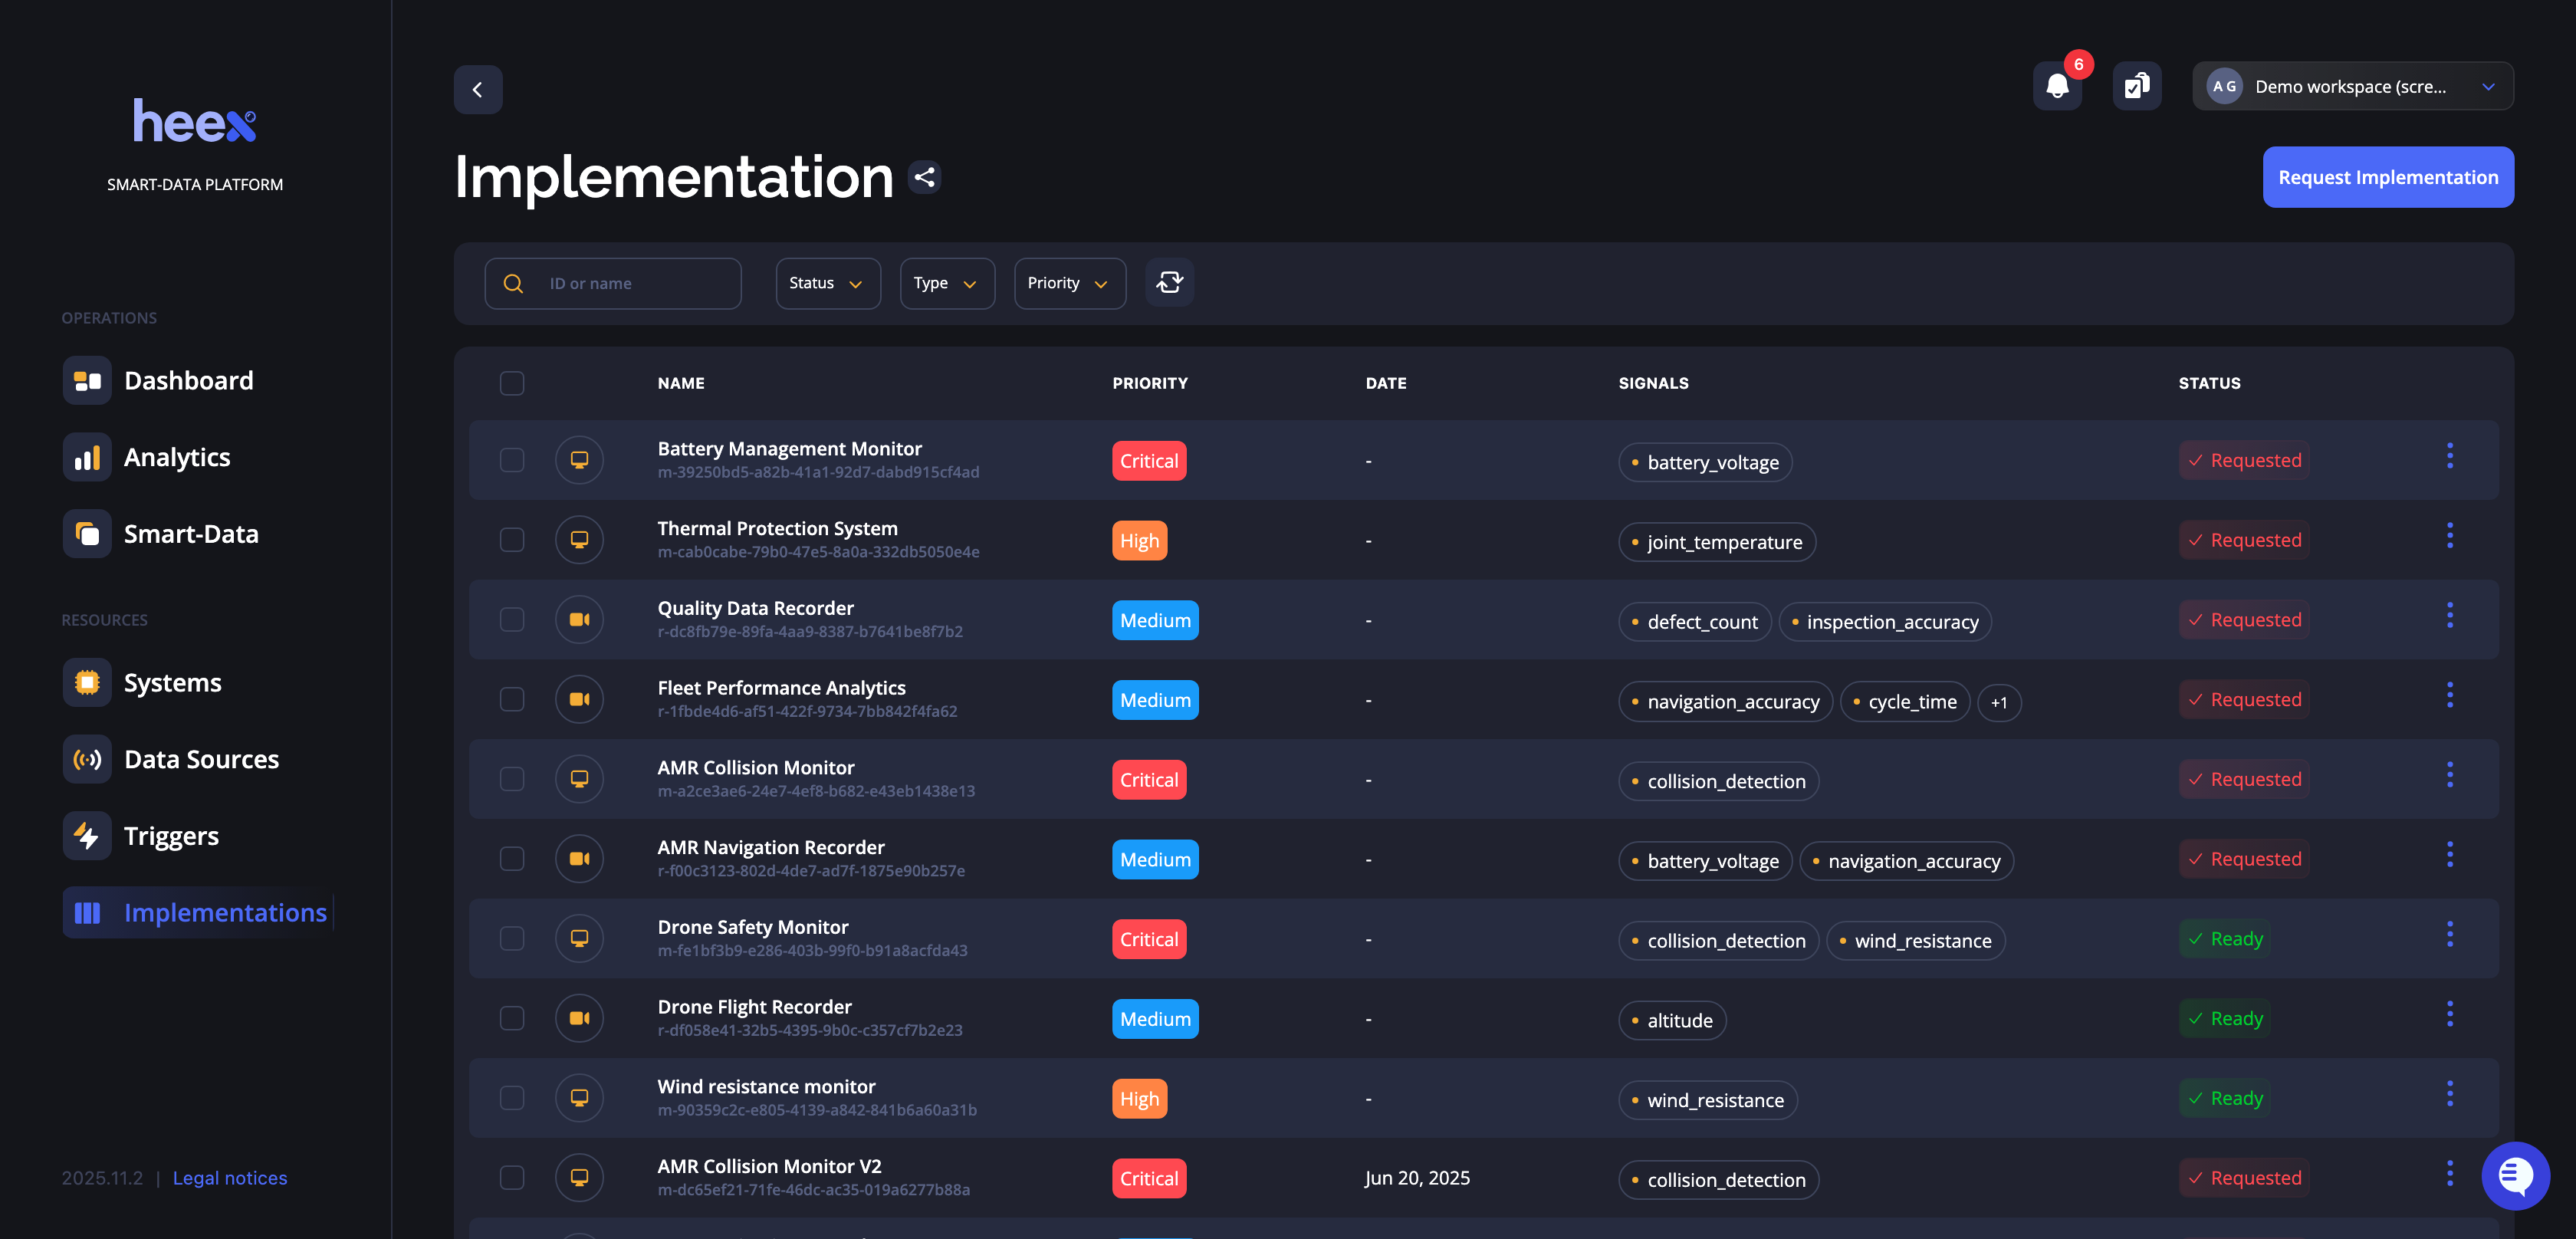Refresh the implementations list with the sync icon
The image size is (2576, 1239).
point(1170,282)
